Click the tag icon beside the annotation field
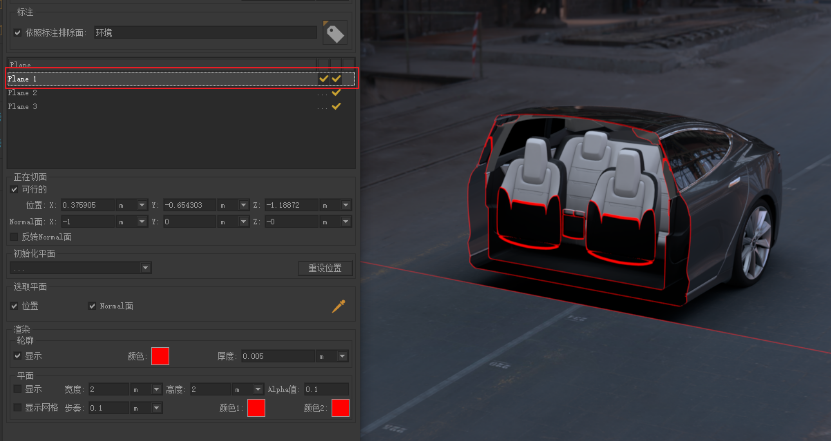This screenshot has width=831, height=442. [333, 33]
